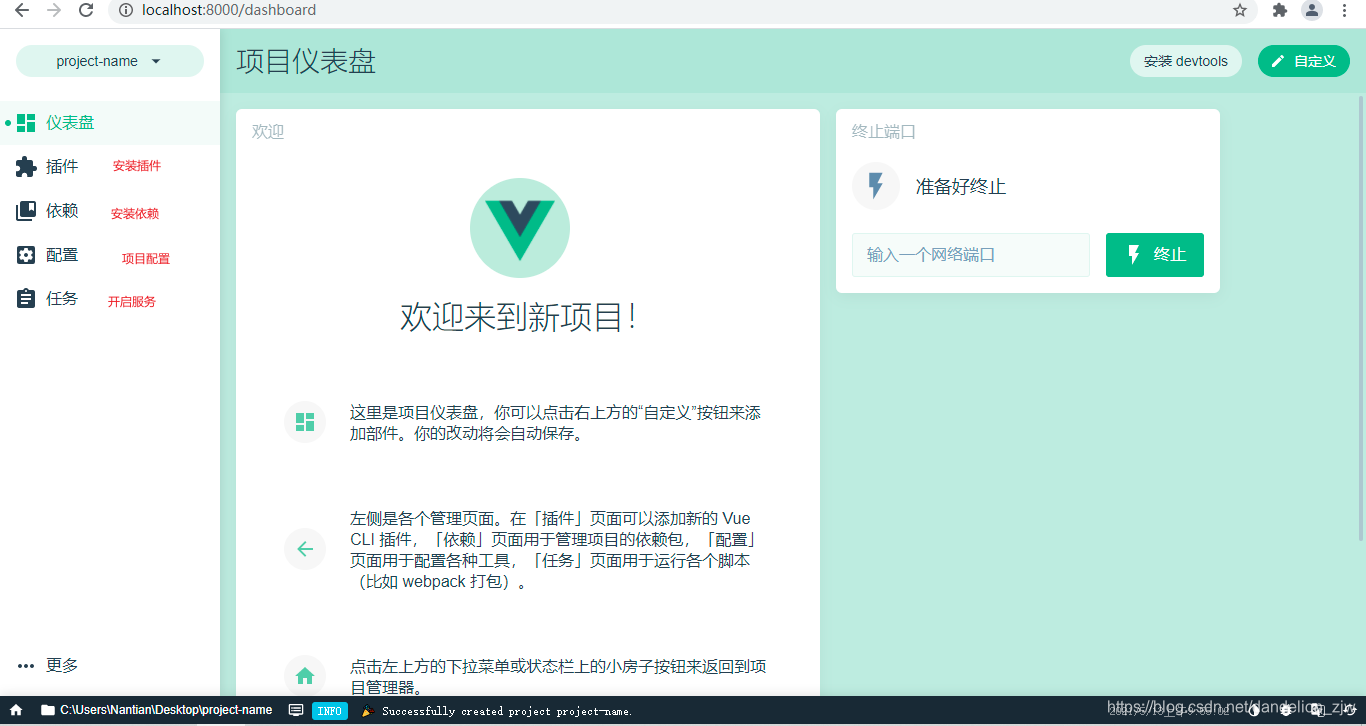Click the browser forward arrow
The image size is (1366, 726).
54,10
